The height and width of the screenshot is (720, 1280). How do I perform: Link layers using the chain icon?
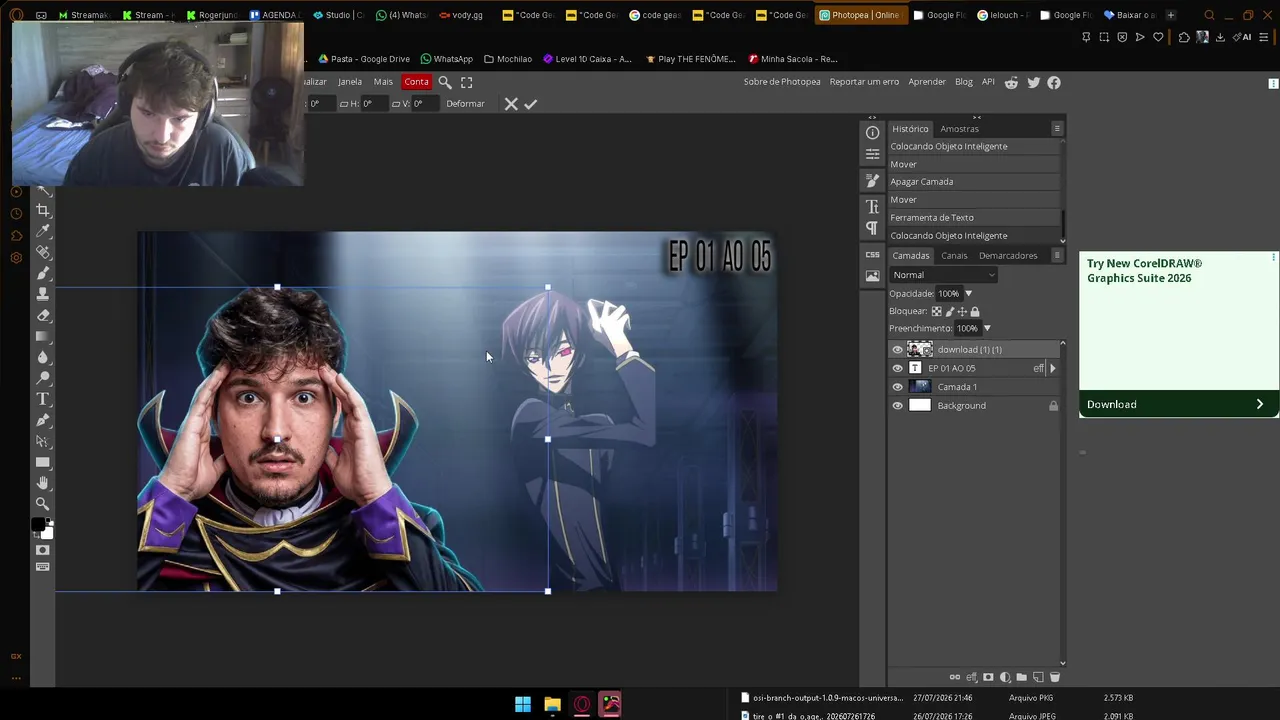954,677
